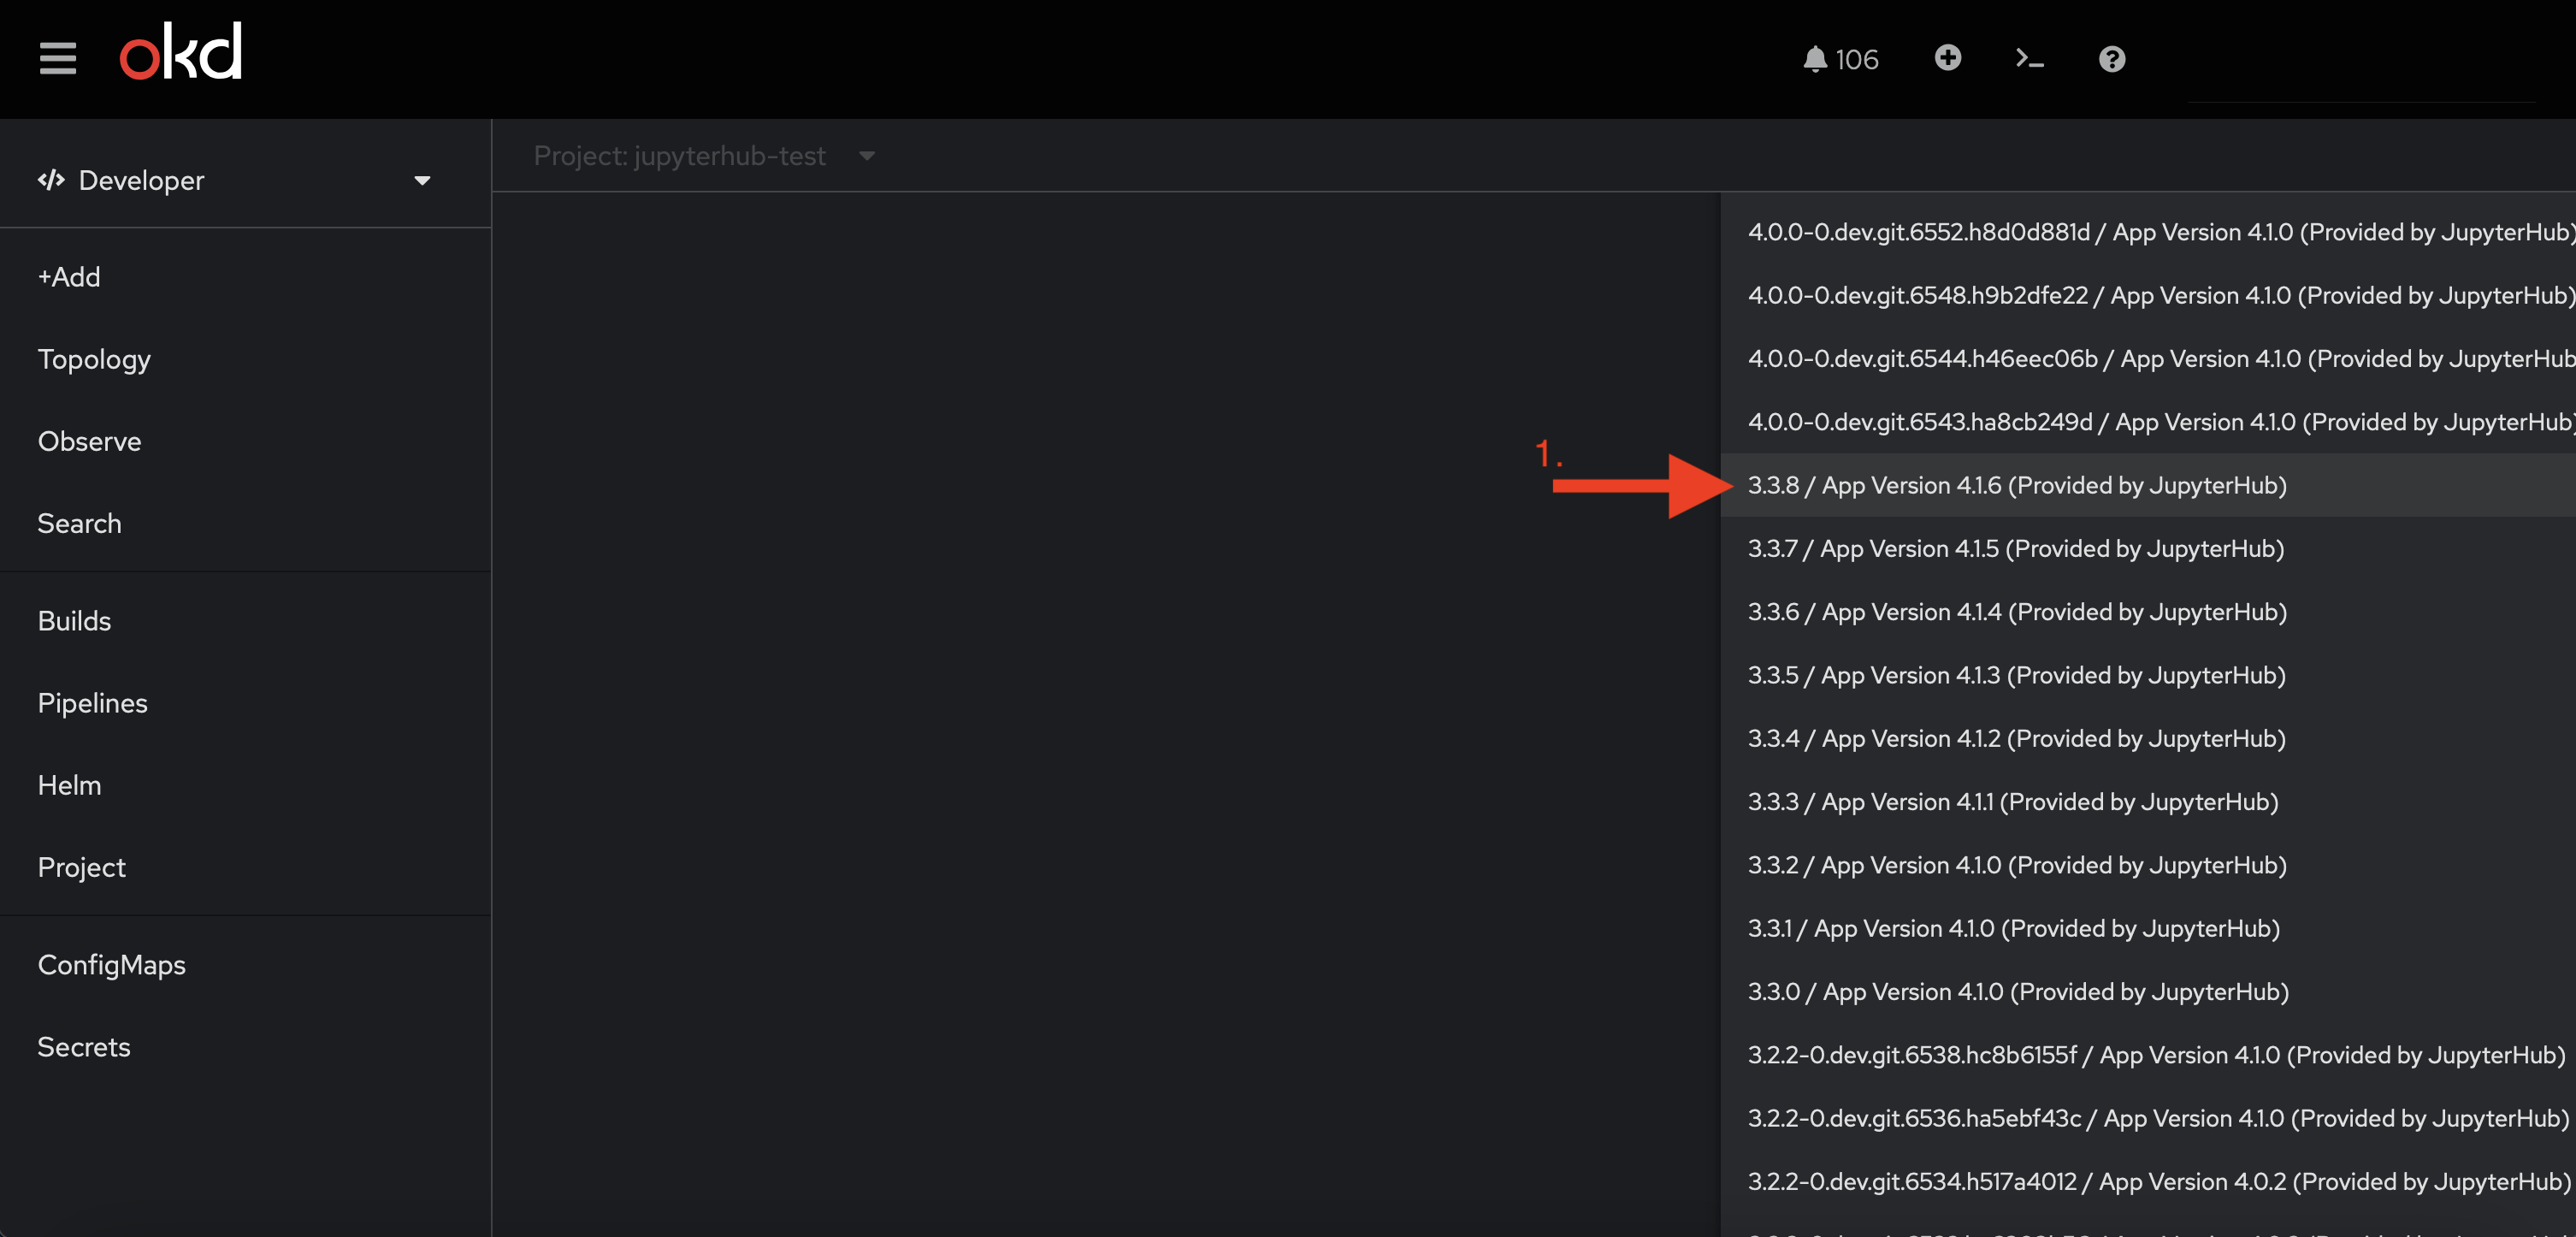Open the Helm page
This screenshot has width=2576, height=1237.
pyautogui.click(x=245, y=785)
